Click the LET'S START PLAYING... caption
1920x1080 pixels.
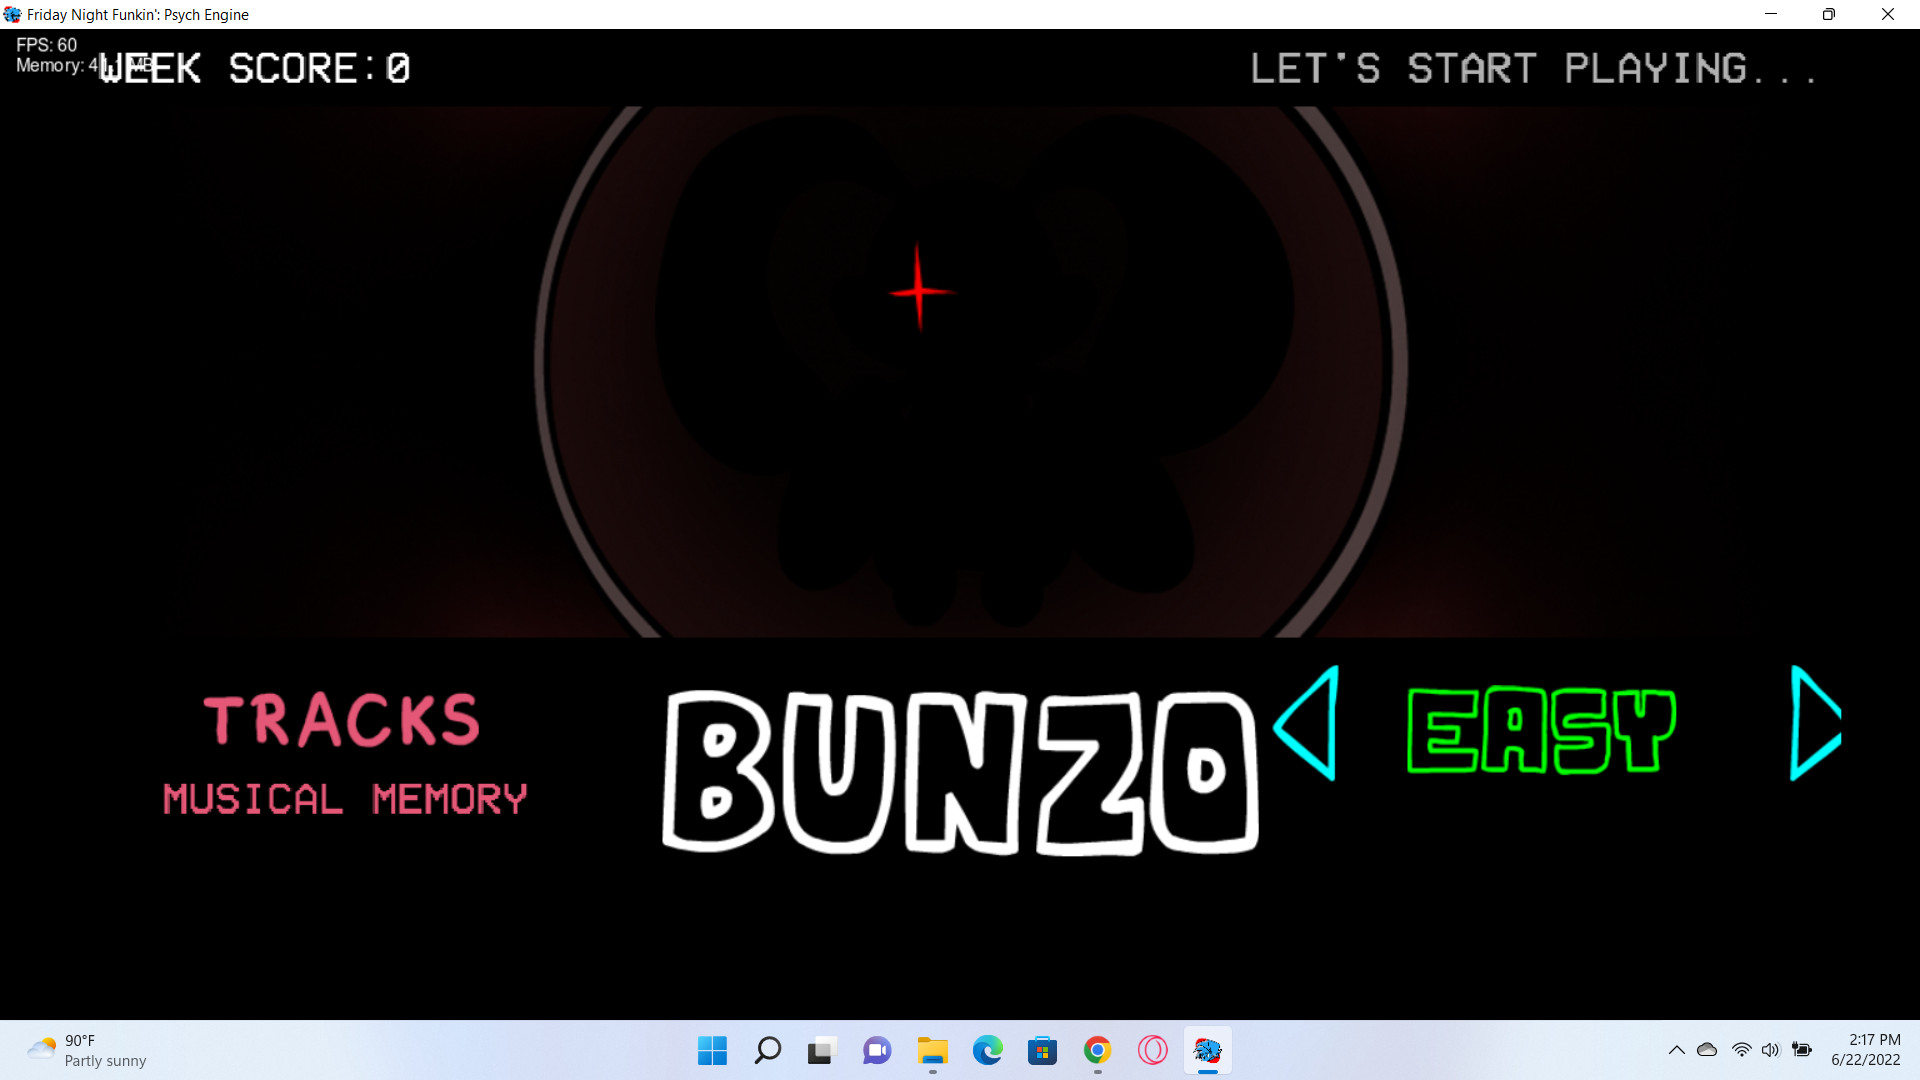[x=1533, y=68]
